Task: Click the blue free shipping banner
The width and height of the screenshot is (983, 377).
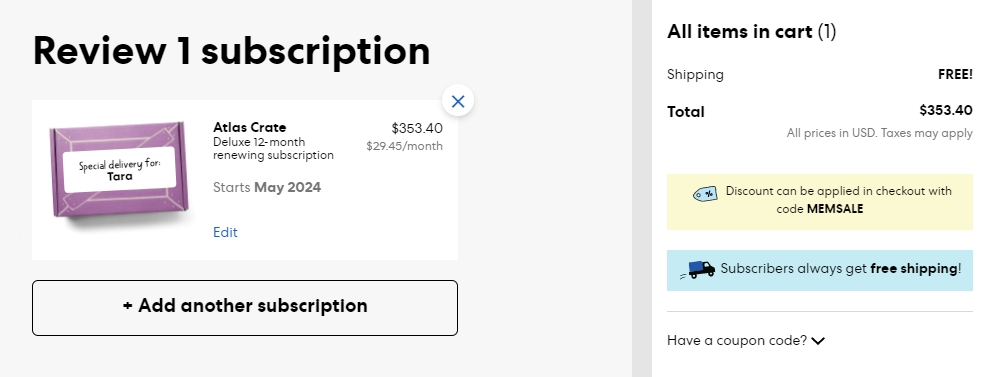Action: (820, 270)
